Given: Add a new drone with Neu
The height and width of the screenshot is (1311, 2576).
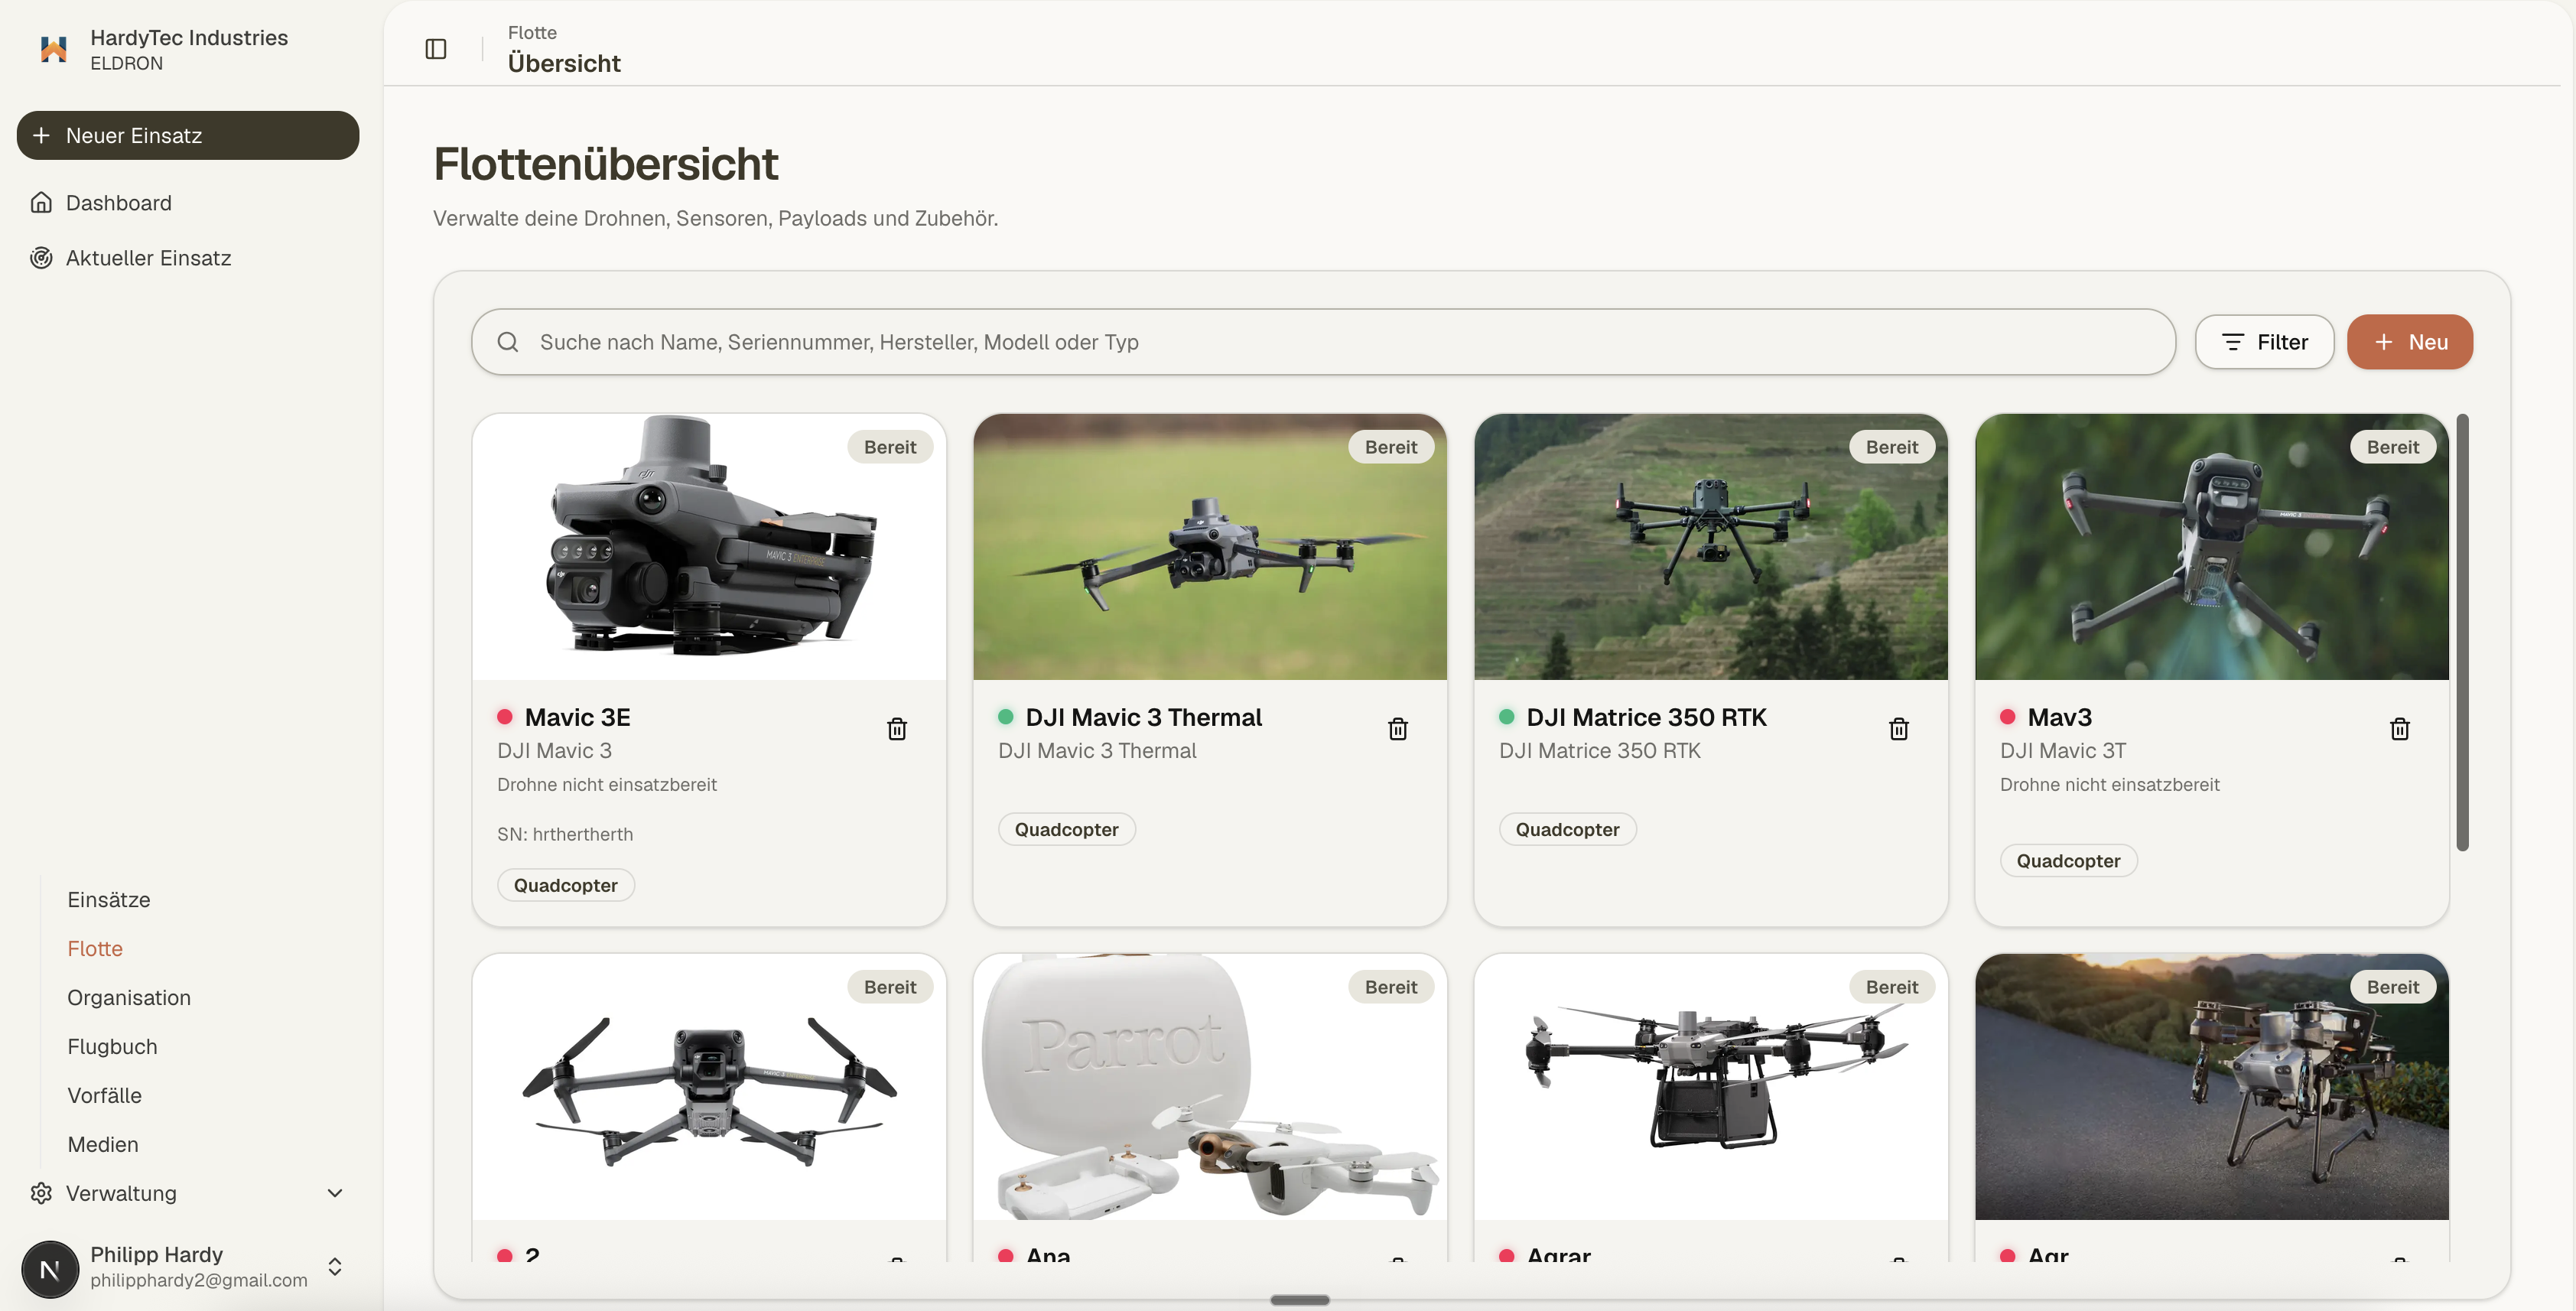Looking at the screenshot, I should tap(2410, 342).
